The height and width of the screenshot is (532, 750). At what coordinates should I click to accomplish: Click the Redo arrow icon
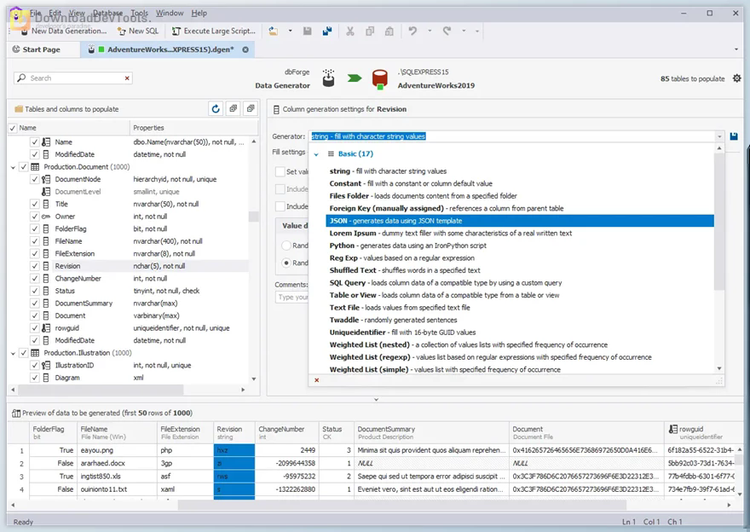pyautogui.click(x=447, y=31)
